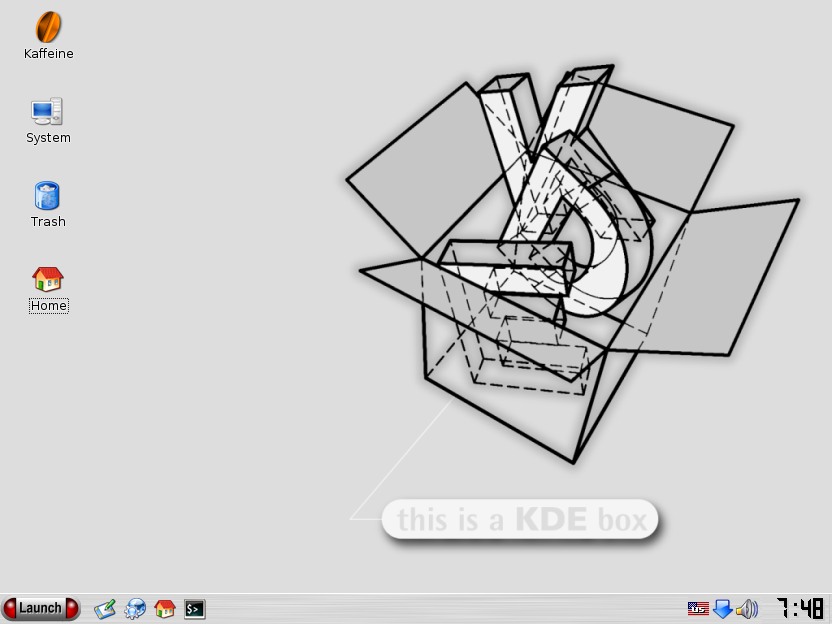Click the 7:48 panel clock
Image resolution: width=832 pixels, height=624 pixels.
(x=800, y=608)
